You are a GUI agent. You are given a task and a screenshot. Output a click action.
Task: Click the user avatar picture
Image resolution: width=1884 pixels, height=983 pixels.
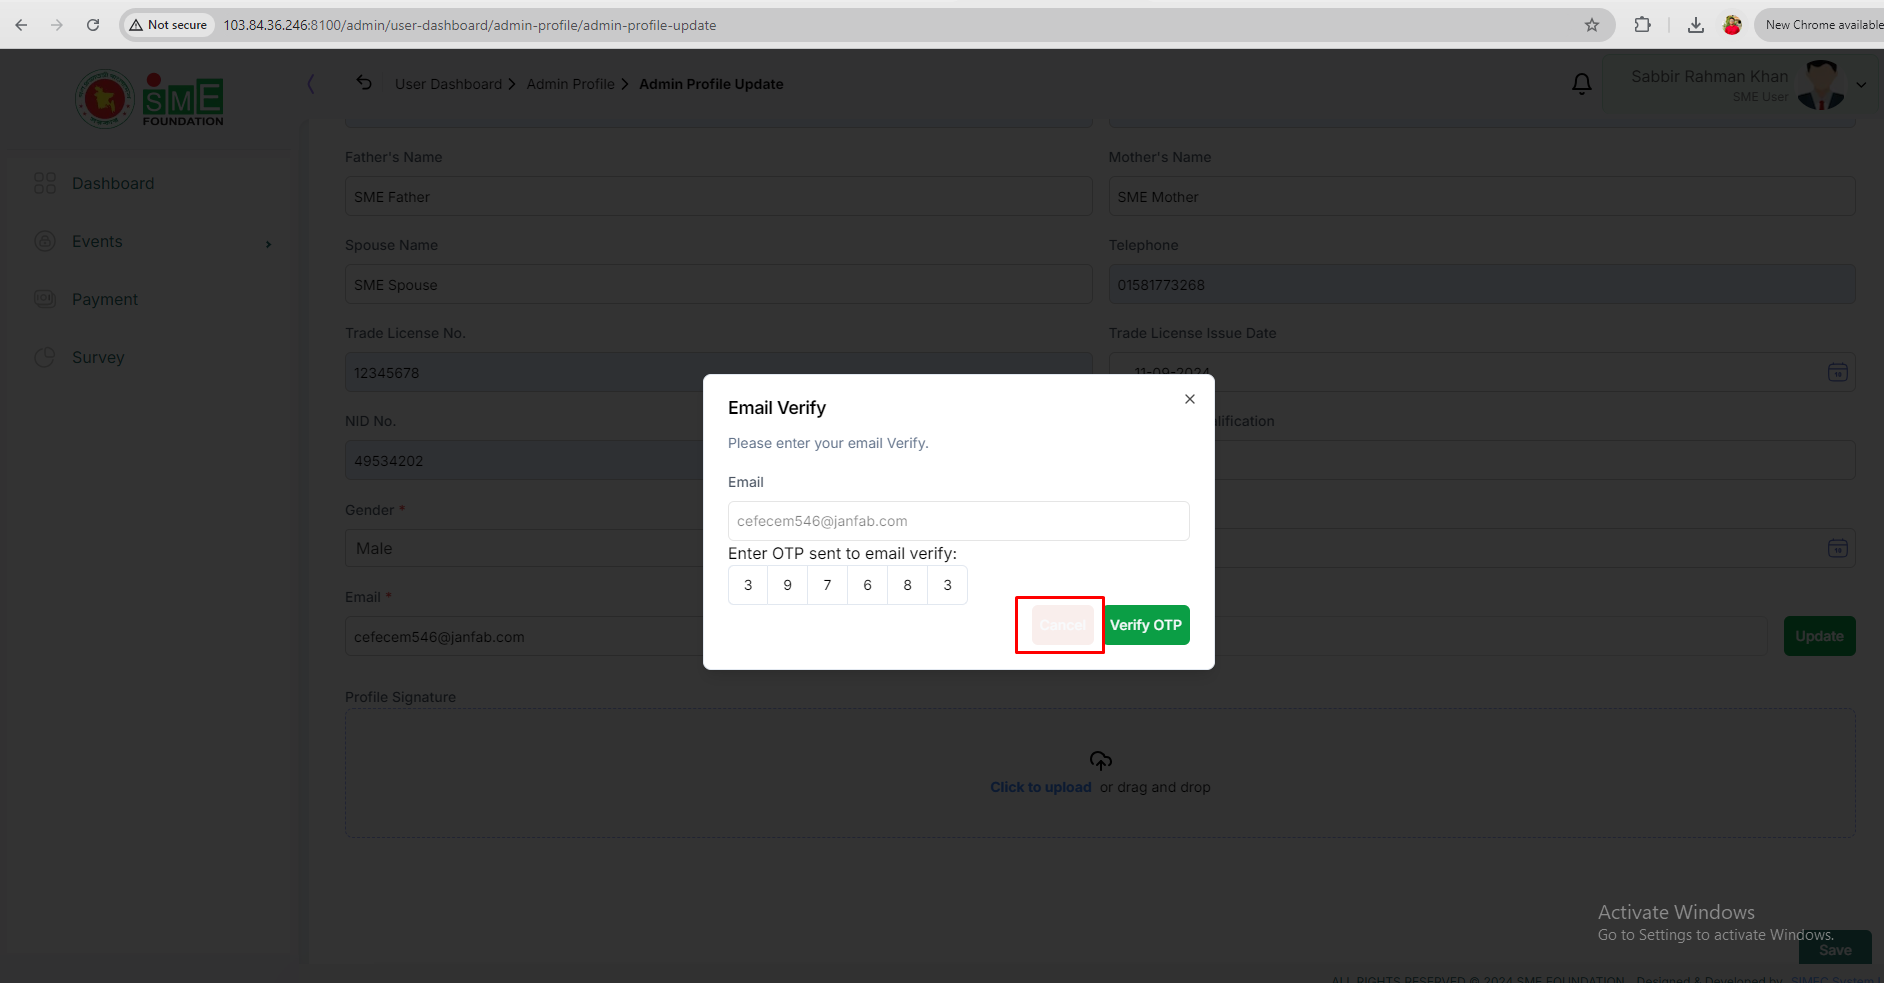[x=1822, y=84]
